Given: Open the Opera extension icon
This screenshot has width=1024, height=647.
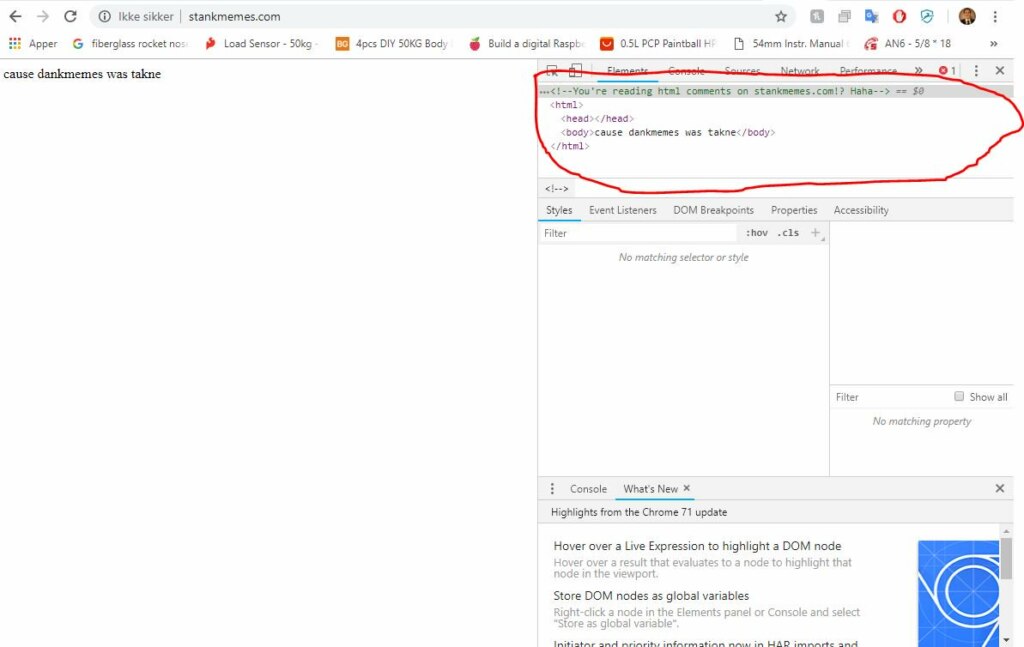Looking at the screenshot, I should pos(899,16).
